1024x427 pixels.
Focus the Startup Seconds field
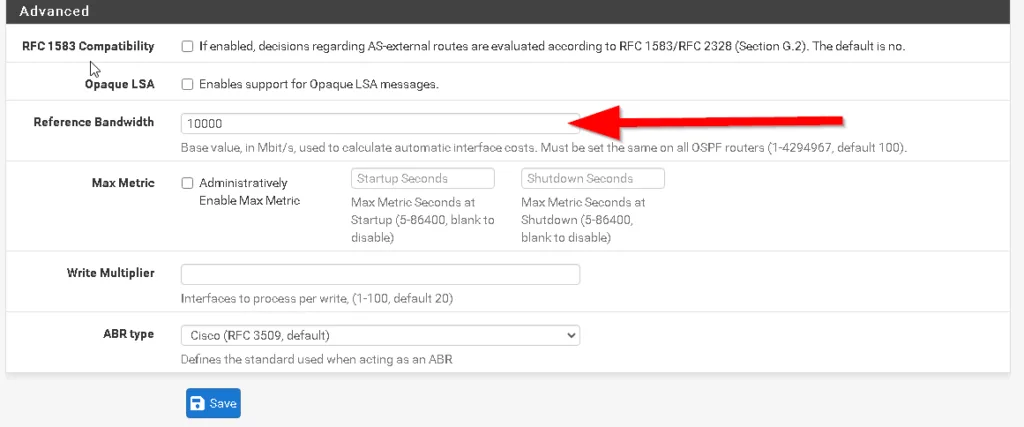tap(423, 178)
